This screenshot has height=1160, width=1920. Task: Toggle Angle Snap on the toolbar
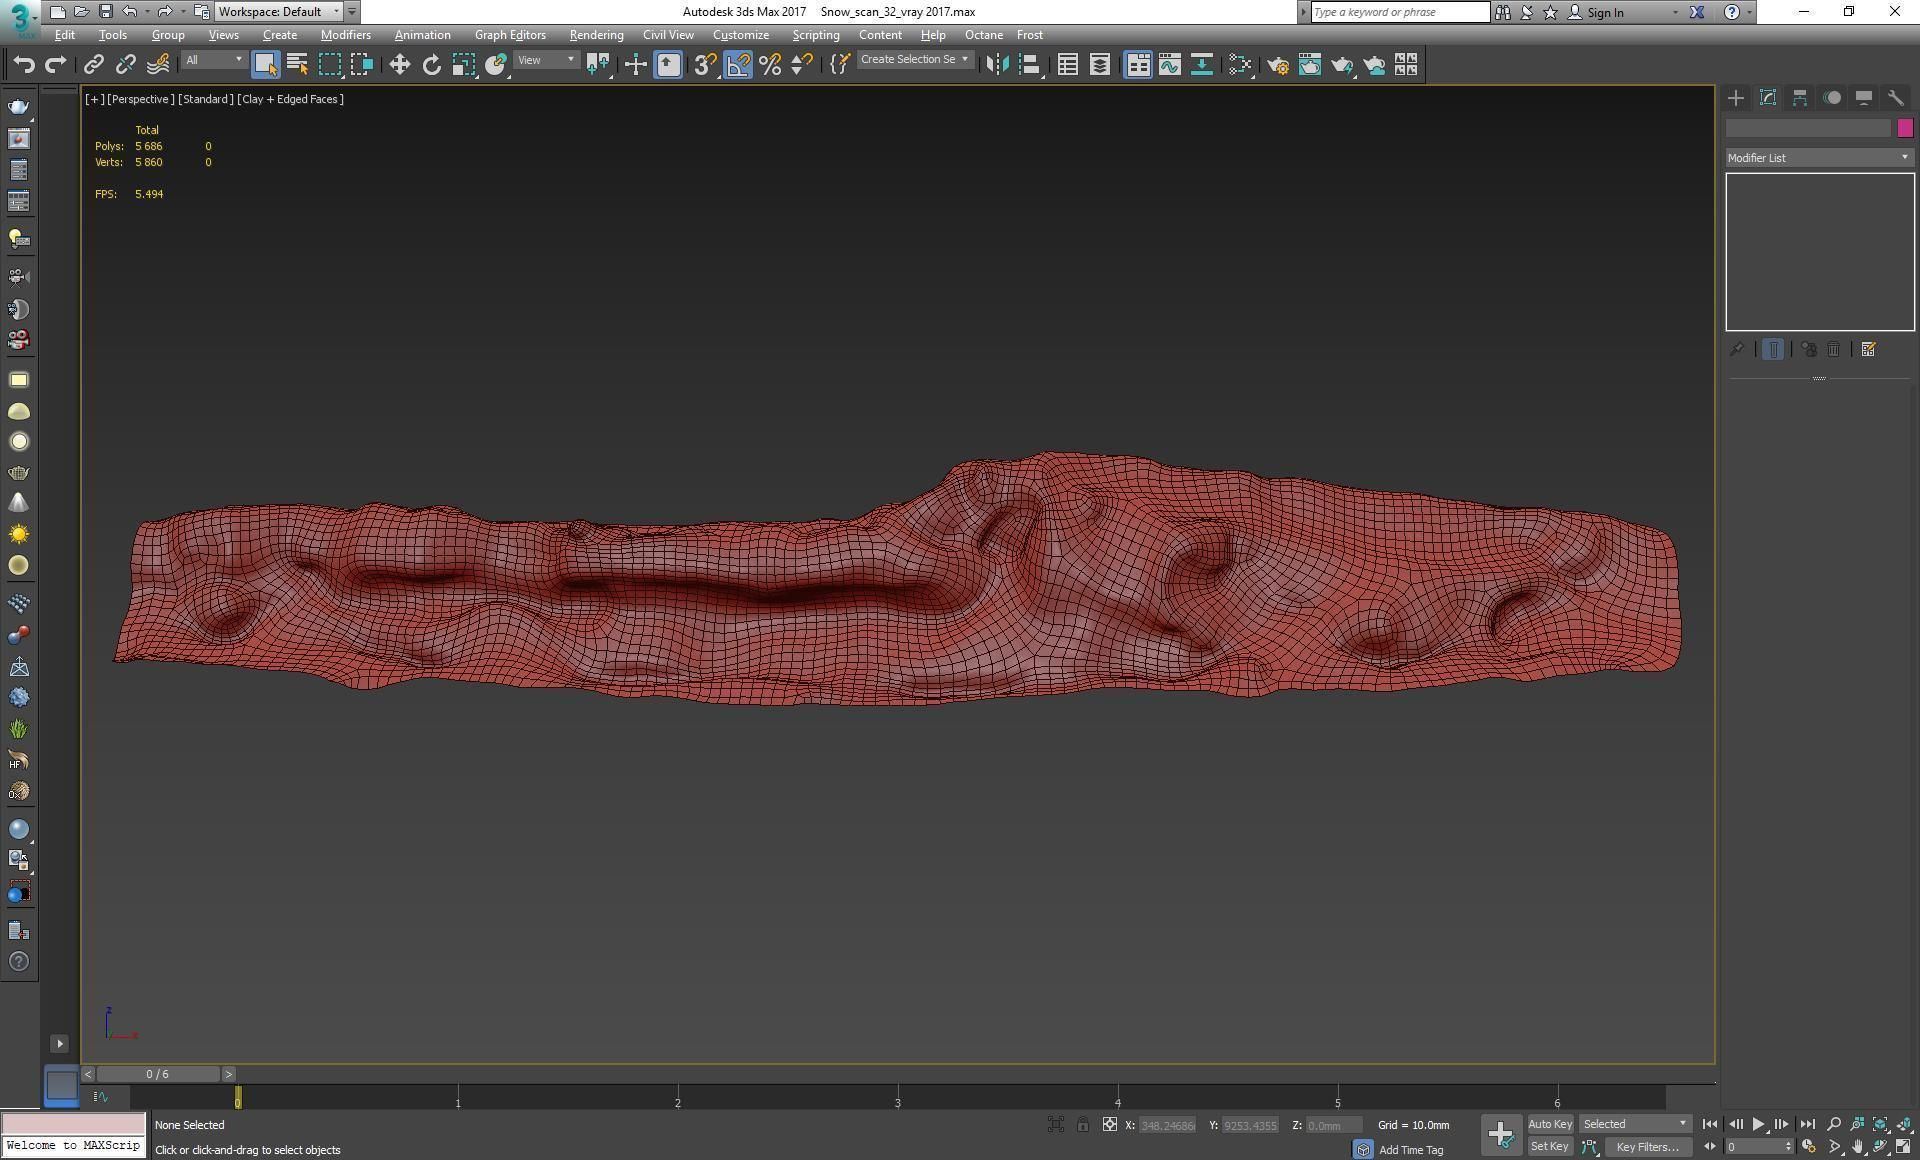tap(737, 65)
